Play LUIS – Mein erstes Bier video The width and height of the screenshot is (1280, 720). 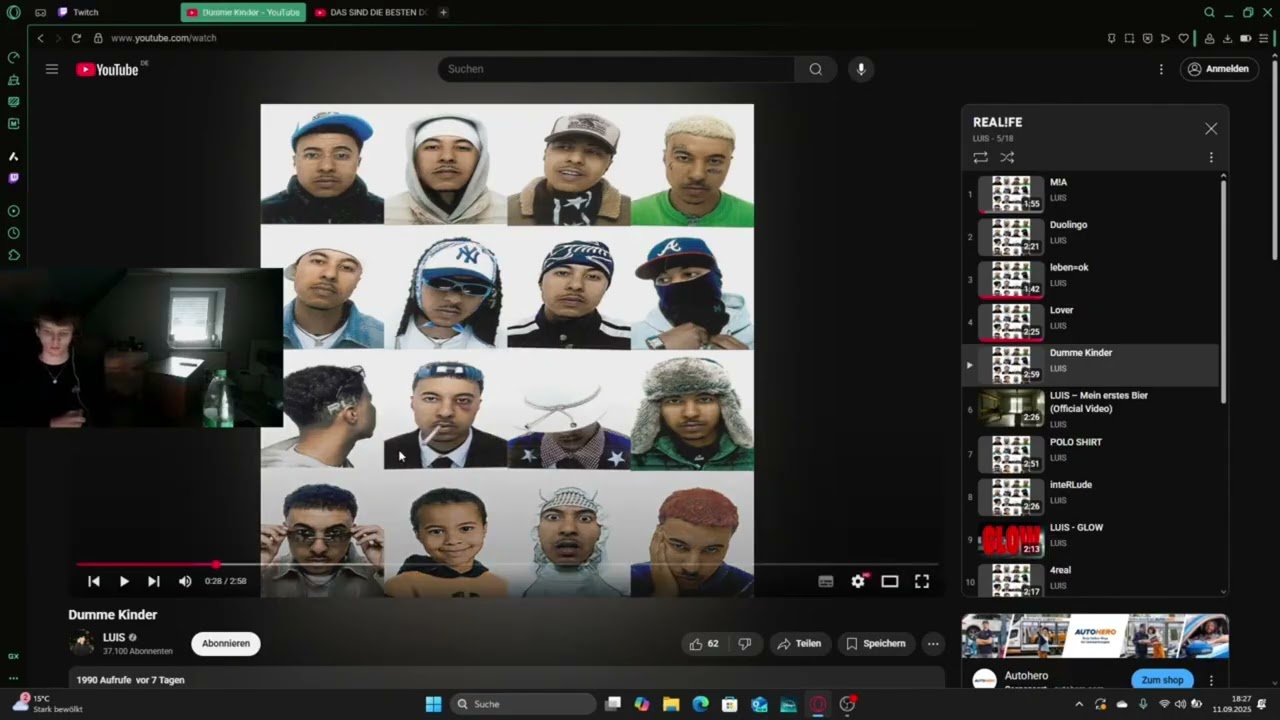(x=1091, y=409)
